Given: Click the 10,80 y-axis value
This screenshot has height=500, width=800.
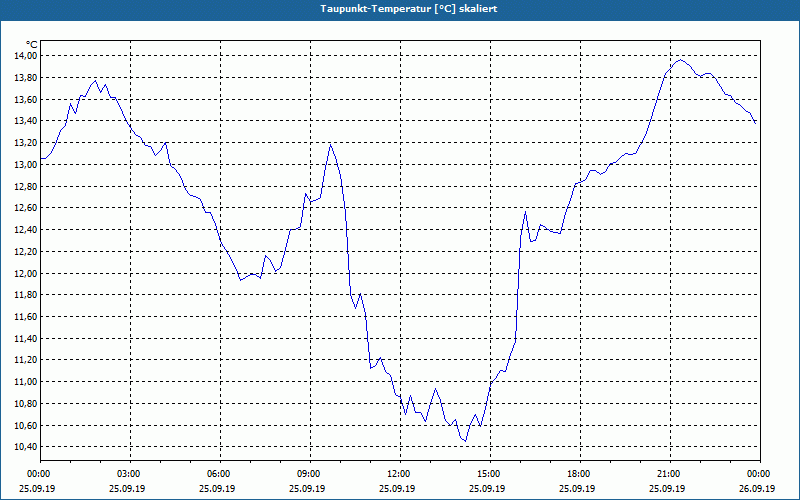Looking at the screenshot, I should (27, 404).
